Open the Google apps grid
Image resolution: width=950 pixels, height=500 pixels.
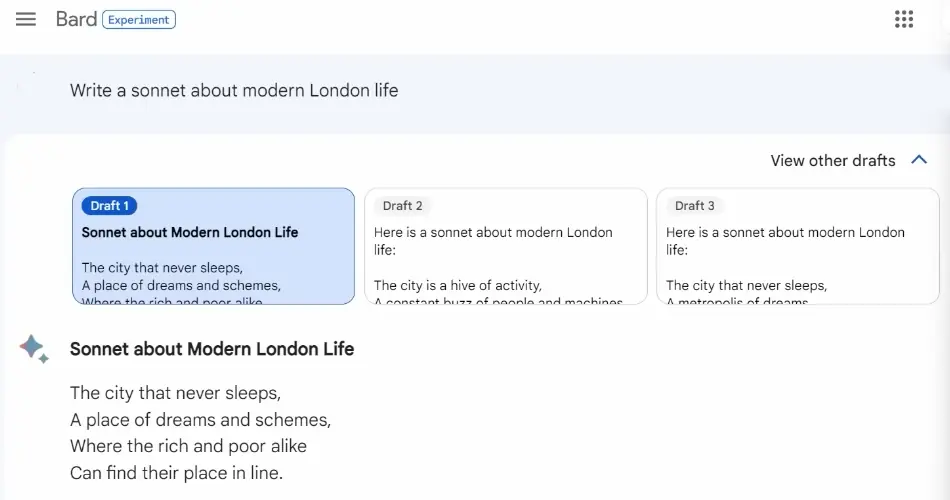pos(903,19)
